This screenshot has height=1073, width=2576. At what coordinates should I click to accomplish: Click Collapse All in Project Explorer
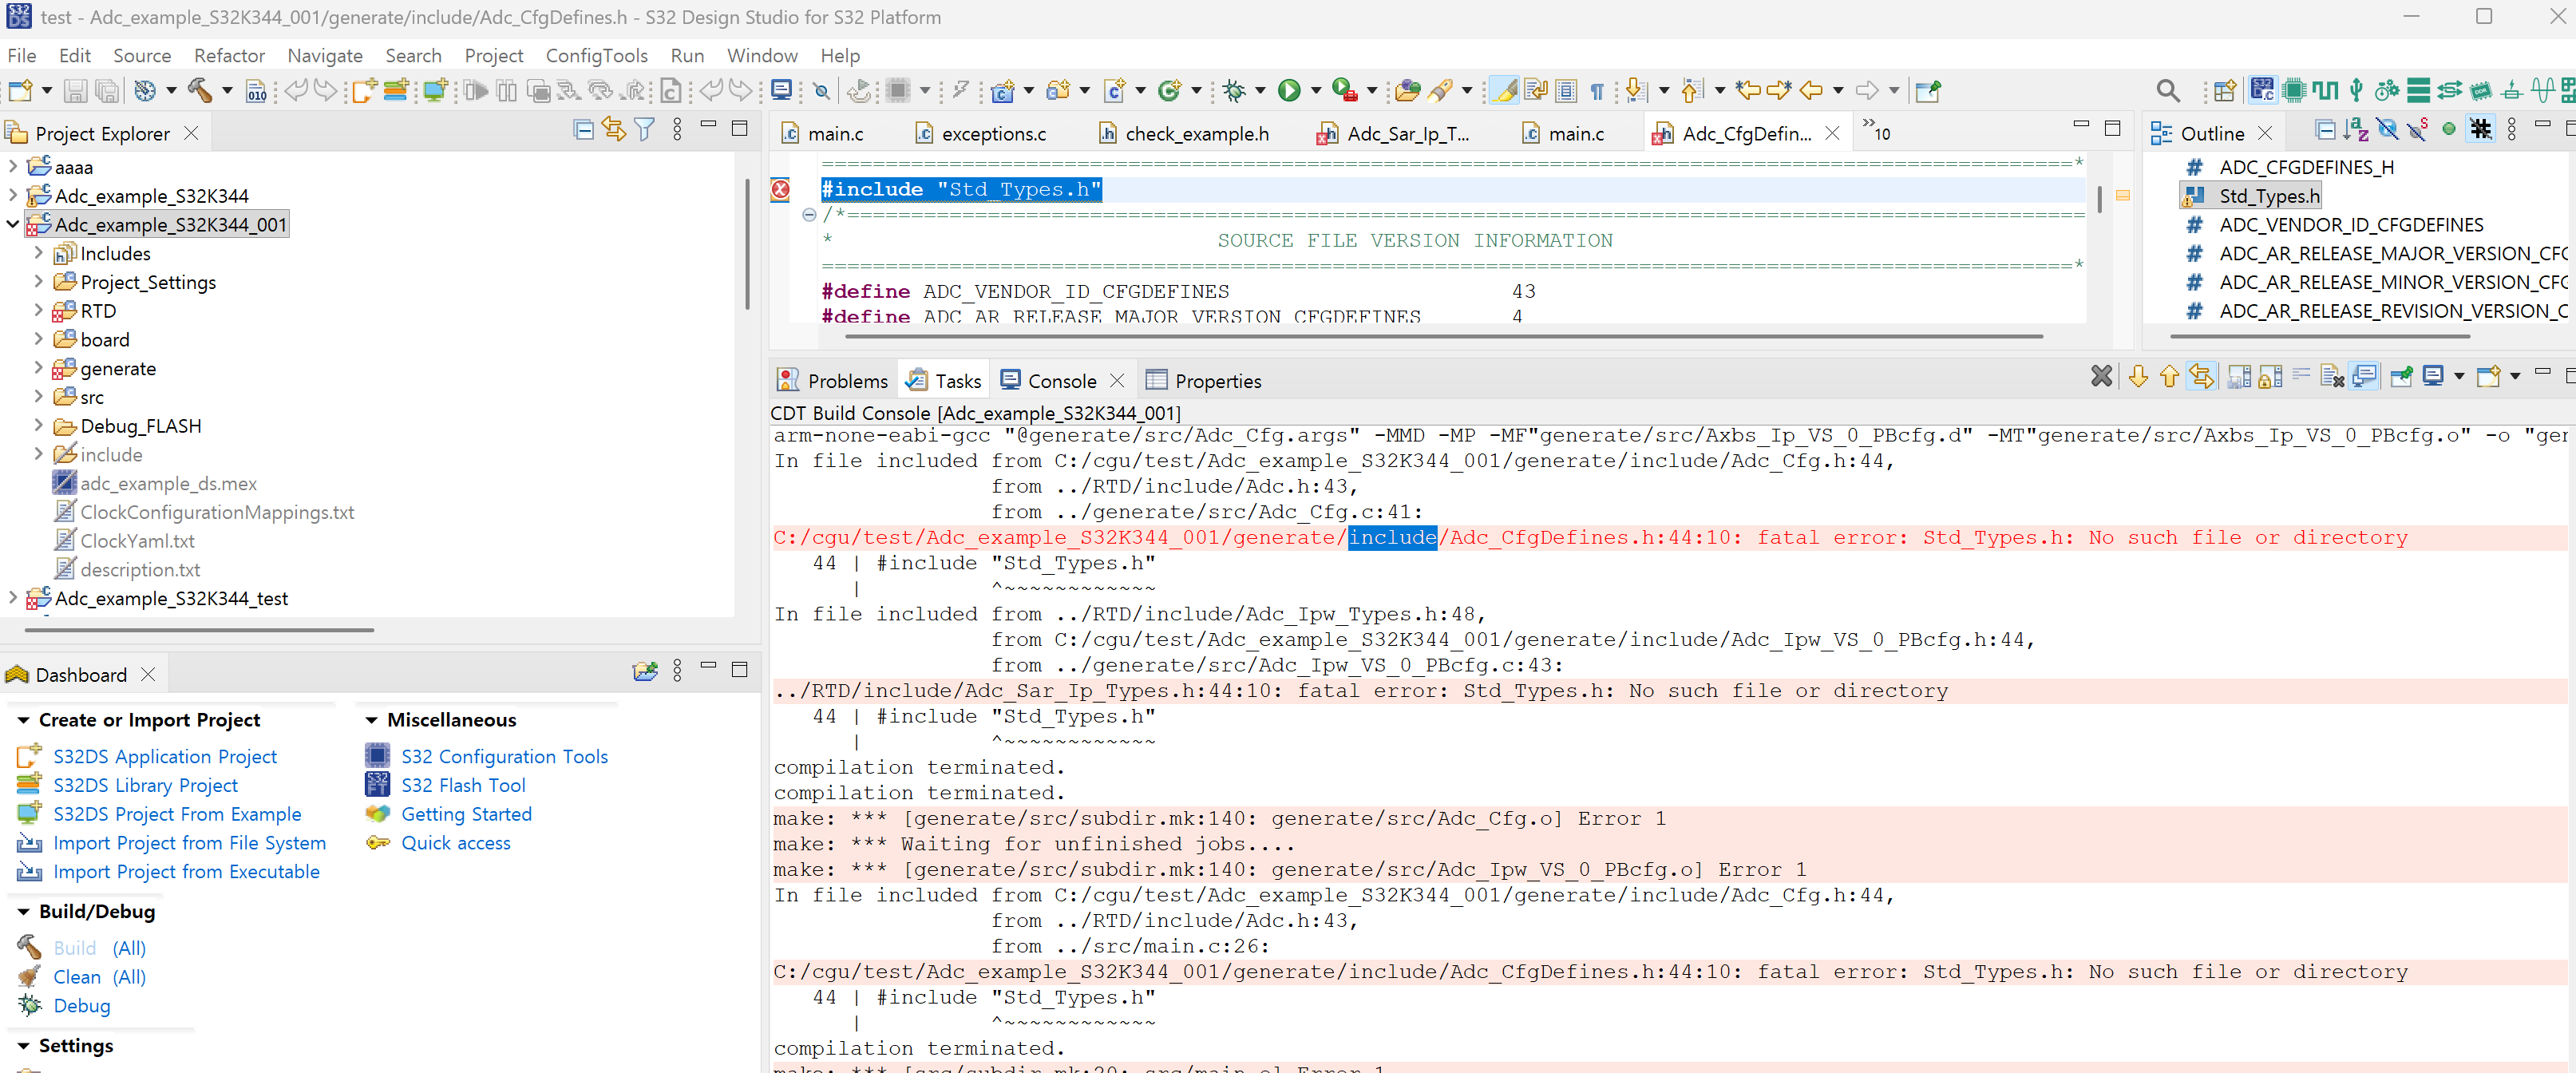coord(583,129)
